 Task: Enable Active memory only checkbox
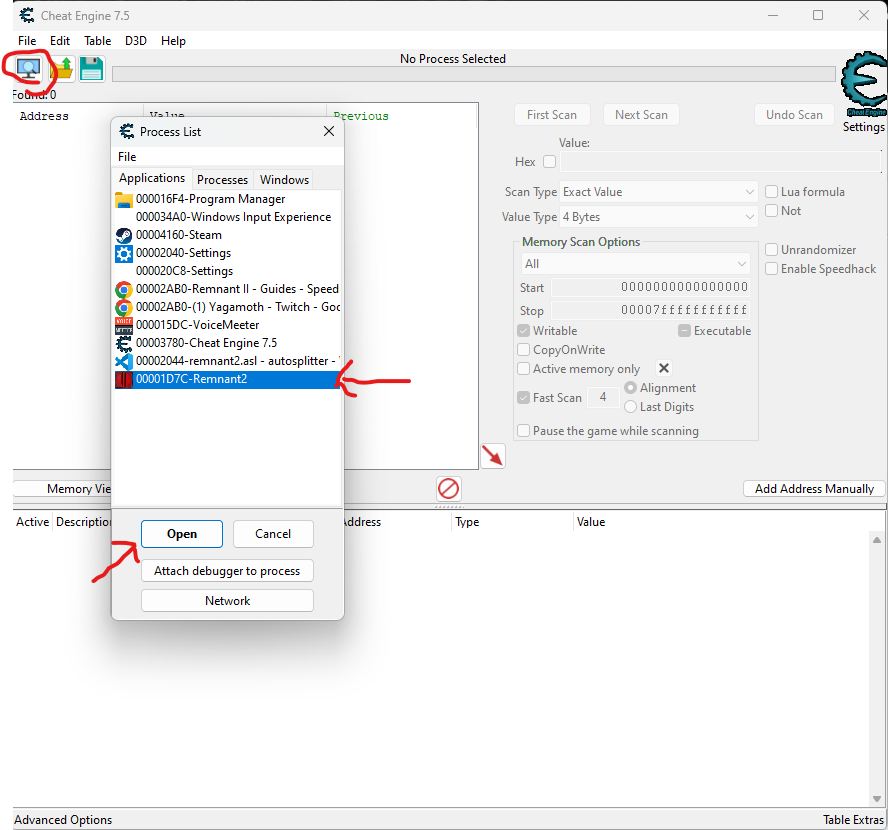(x=523, y=369)
